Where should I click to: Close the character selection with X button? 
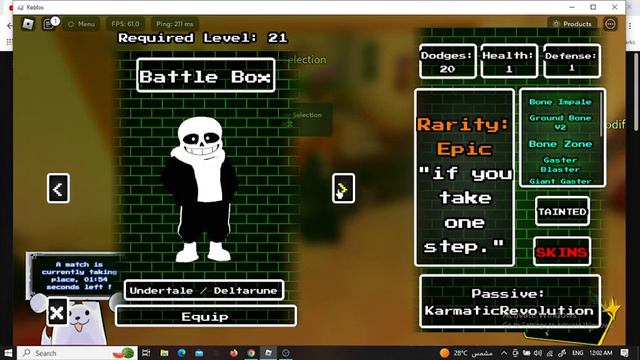pos(57,312)
